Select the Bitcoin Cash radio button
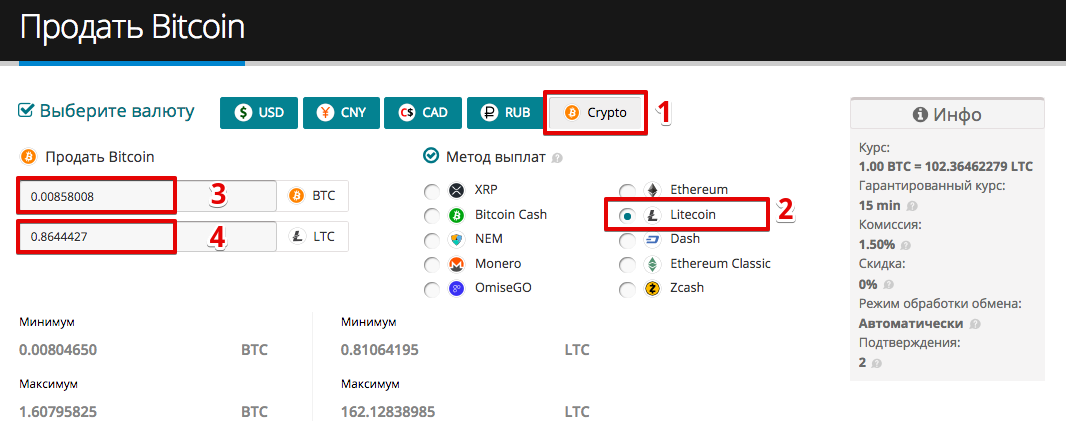The width and height of the screenshot is (1066, 435). pyautogui.click(x=432, y=216)
